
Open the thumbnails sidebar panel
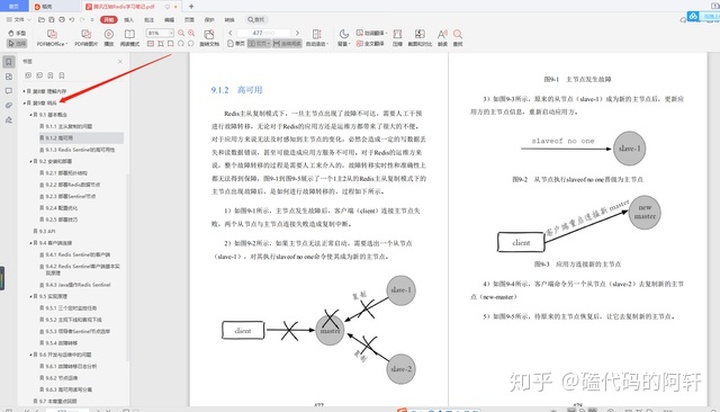click(x=9, y=77)
